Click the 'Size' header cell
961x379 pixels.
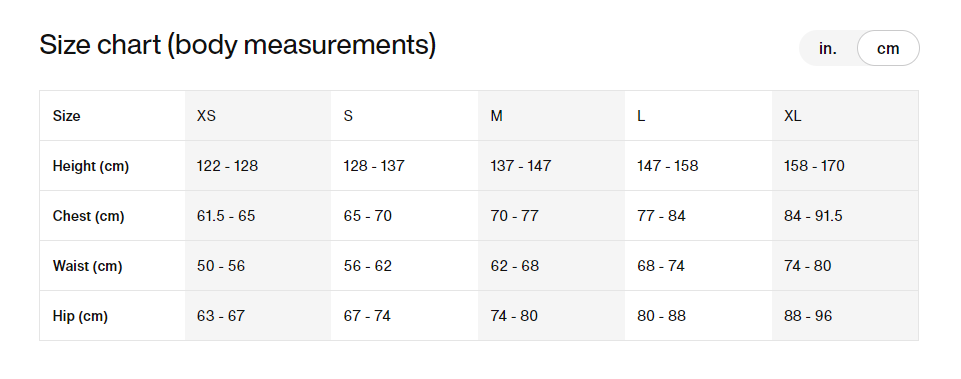coord(112,116)
